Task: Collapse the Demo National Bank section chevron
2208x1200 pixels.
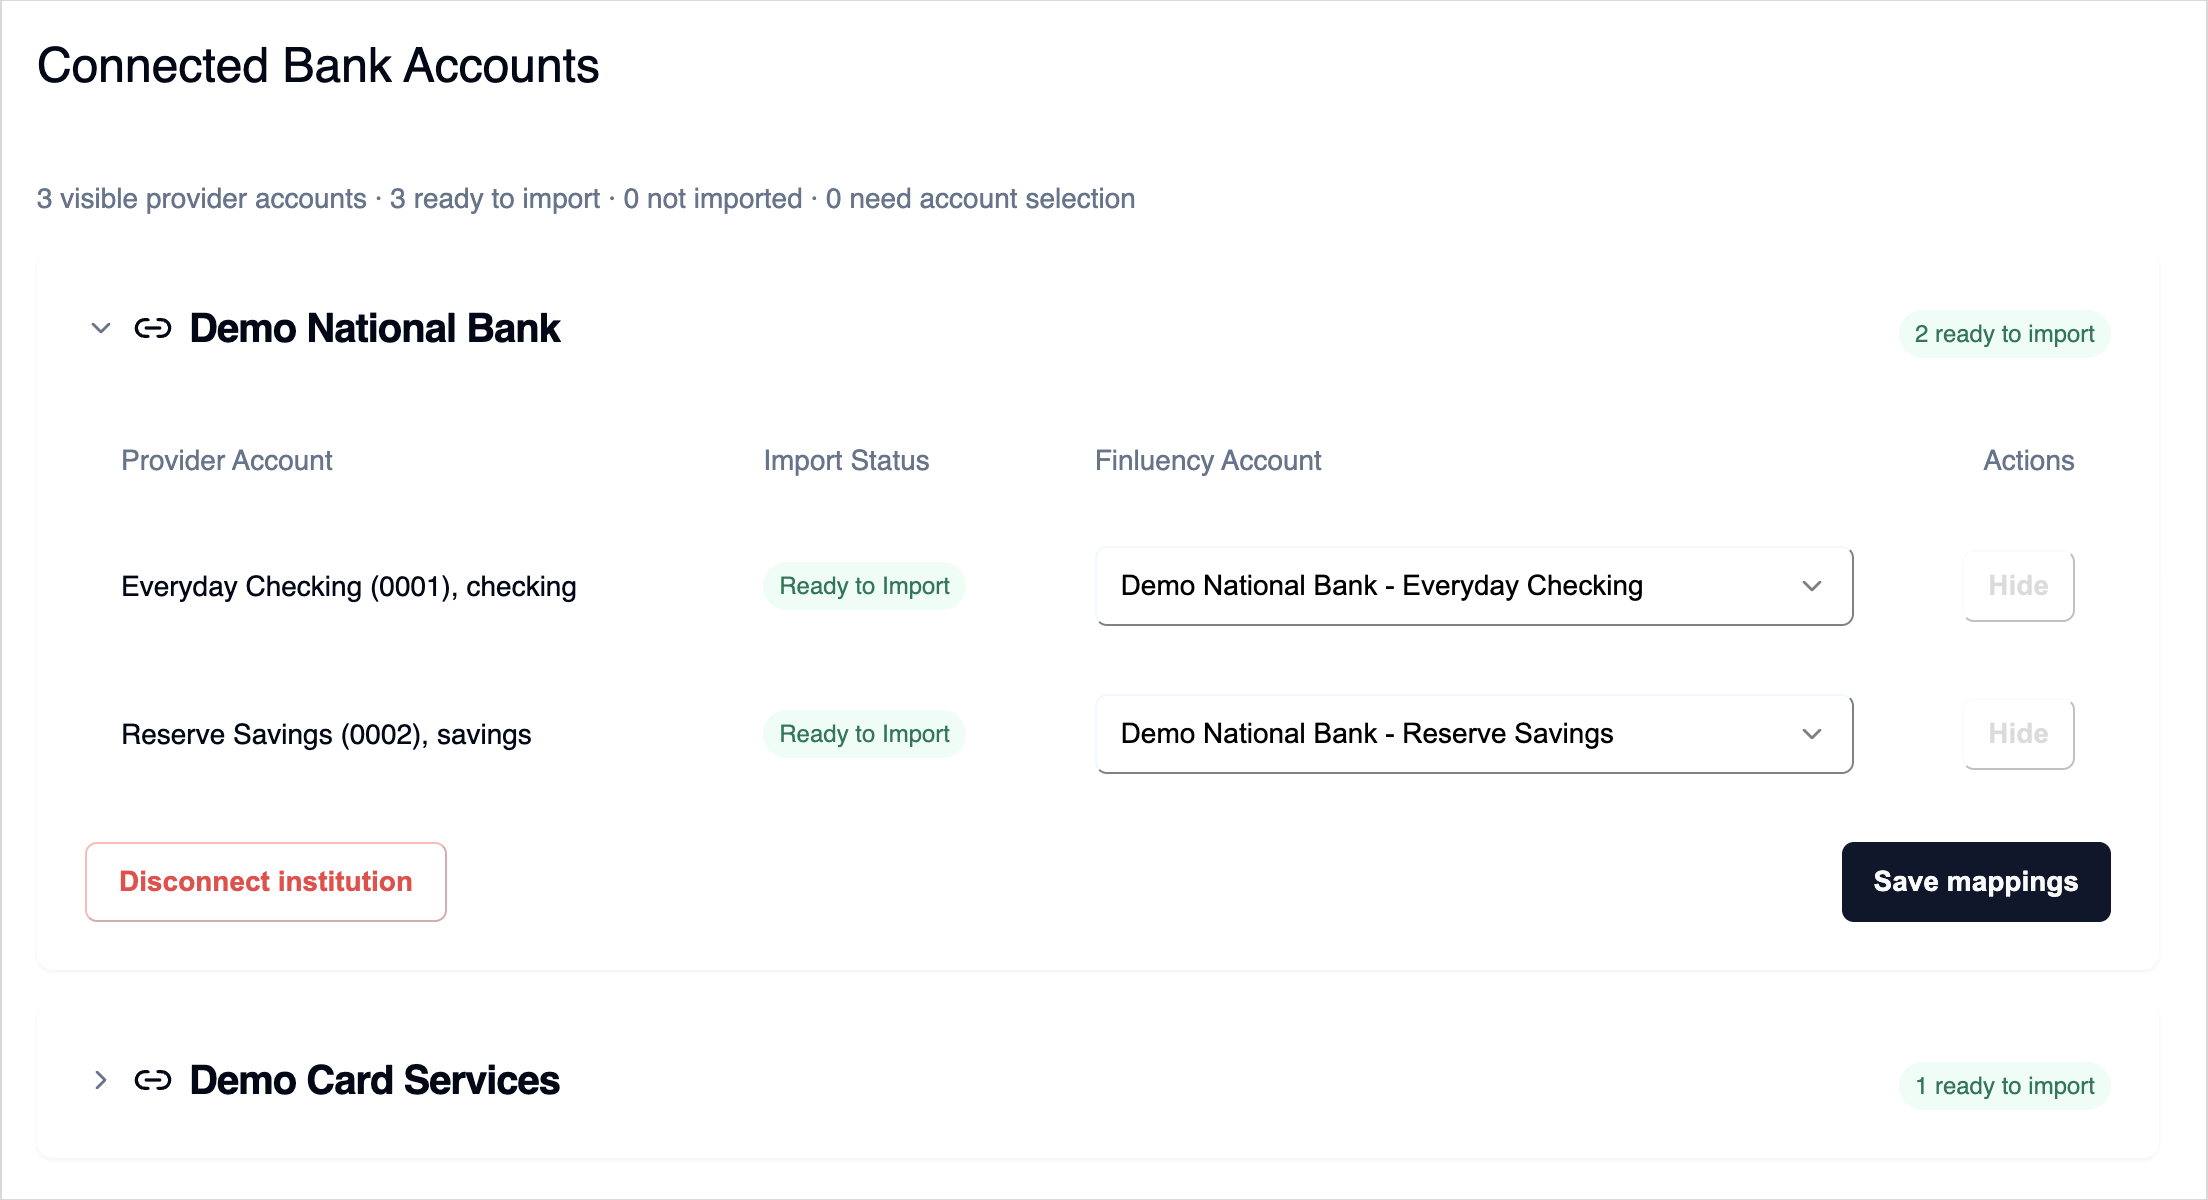Action: pos(101,328)
